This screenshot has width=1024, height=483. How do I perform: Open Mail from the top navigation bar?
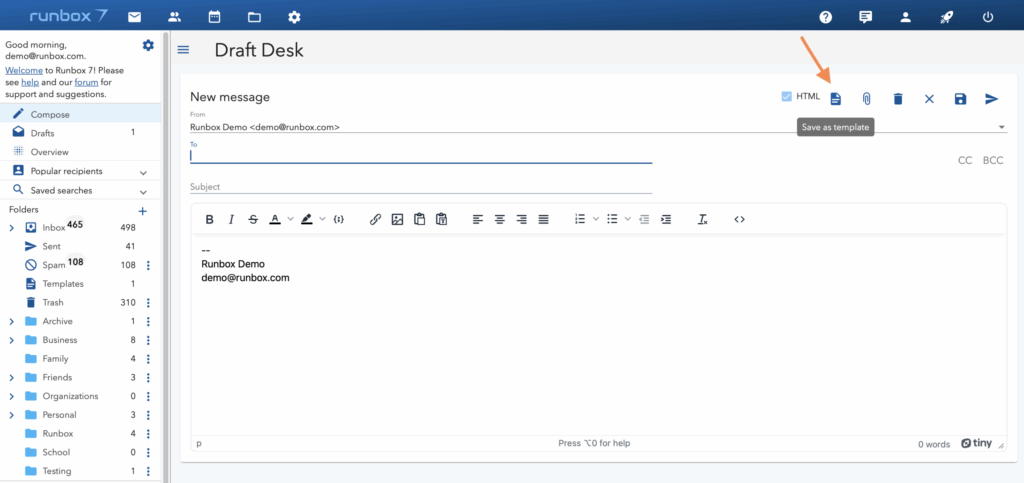coord(135,17)
